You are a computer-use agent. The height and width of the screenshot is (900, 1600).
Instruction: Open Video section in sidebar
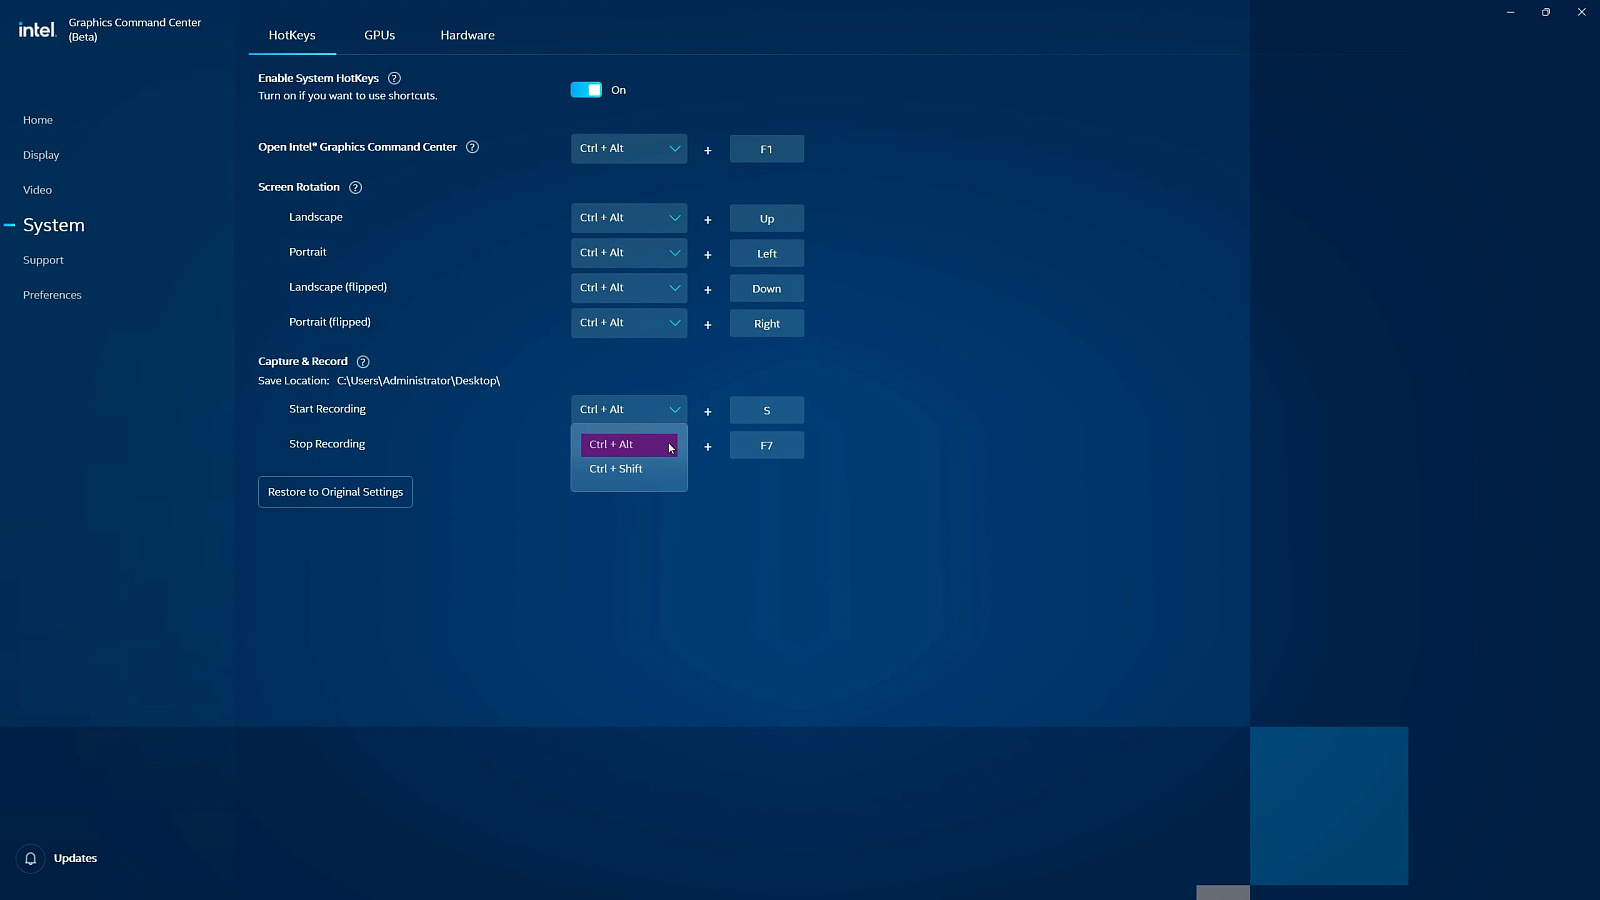click(x=37, y=190)
